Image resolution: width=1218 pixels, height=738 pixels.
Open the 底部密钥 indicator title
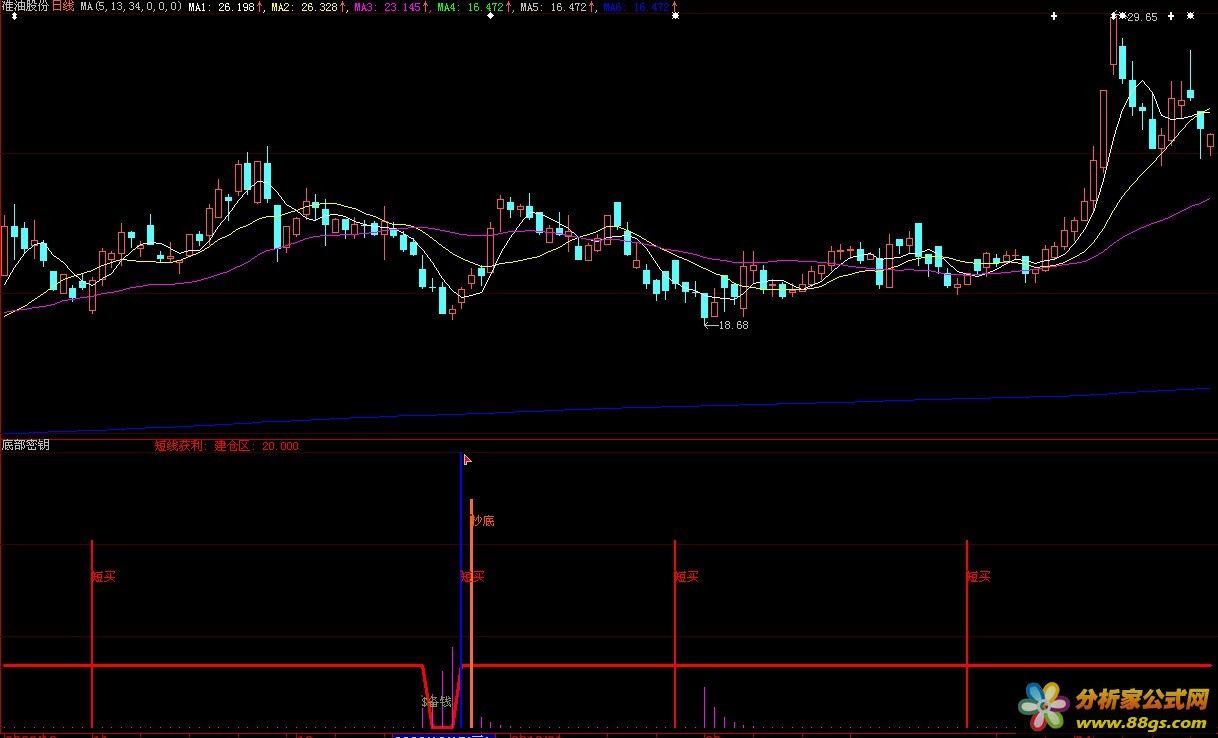tap(25, 445)
